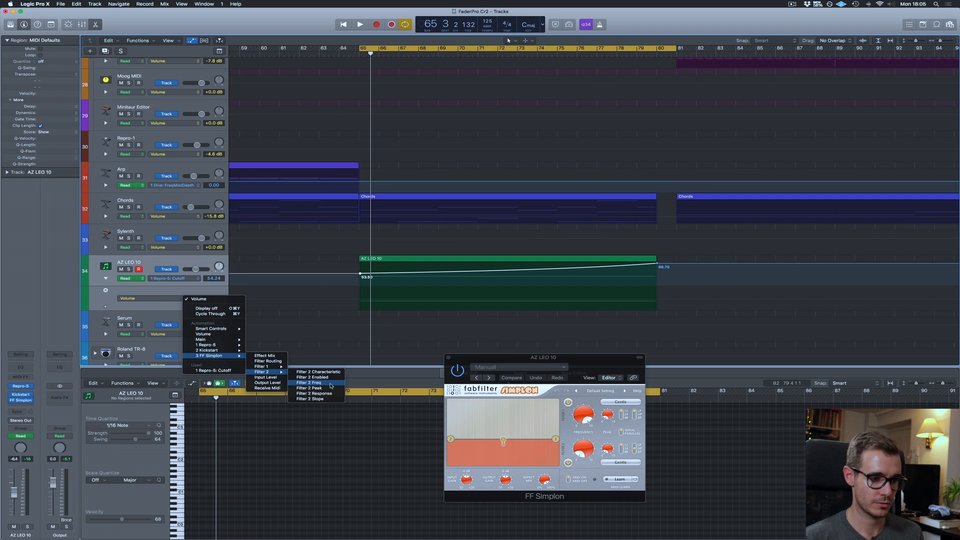Screen dimensions: 960x540
Task: Choose Filter 2 Freq in submenu
Action: pos(317,383)
